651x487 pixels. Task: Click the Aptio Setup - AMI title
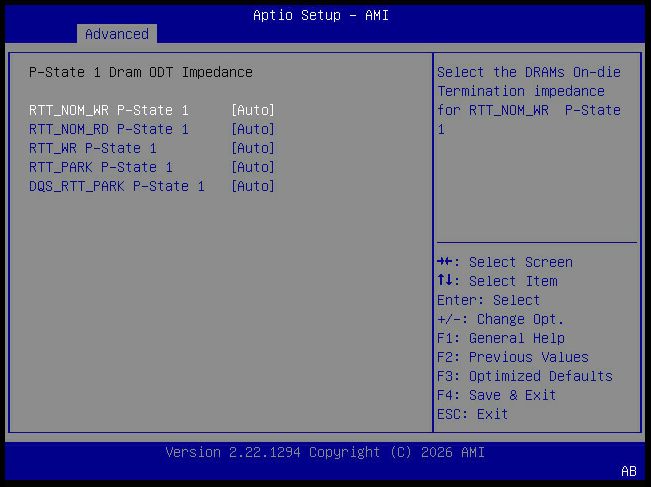click(x=321, y=15)
